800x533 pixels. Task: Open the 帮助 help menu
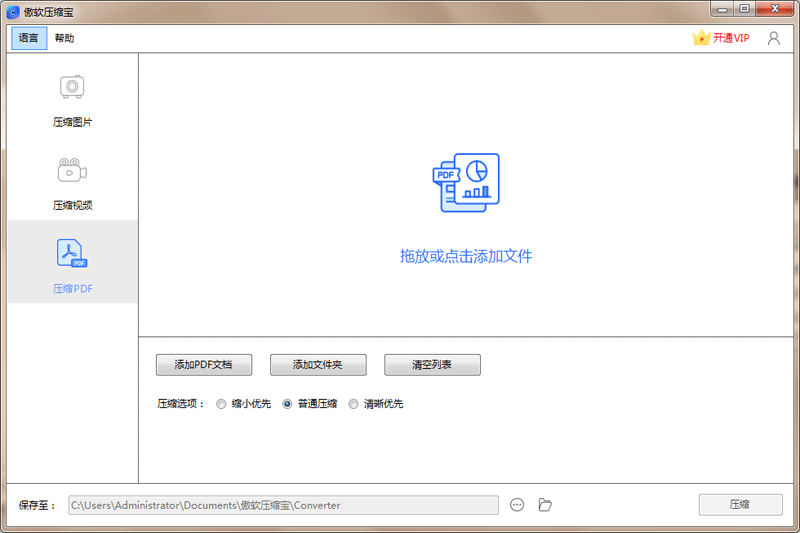pos(64,38)
